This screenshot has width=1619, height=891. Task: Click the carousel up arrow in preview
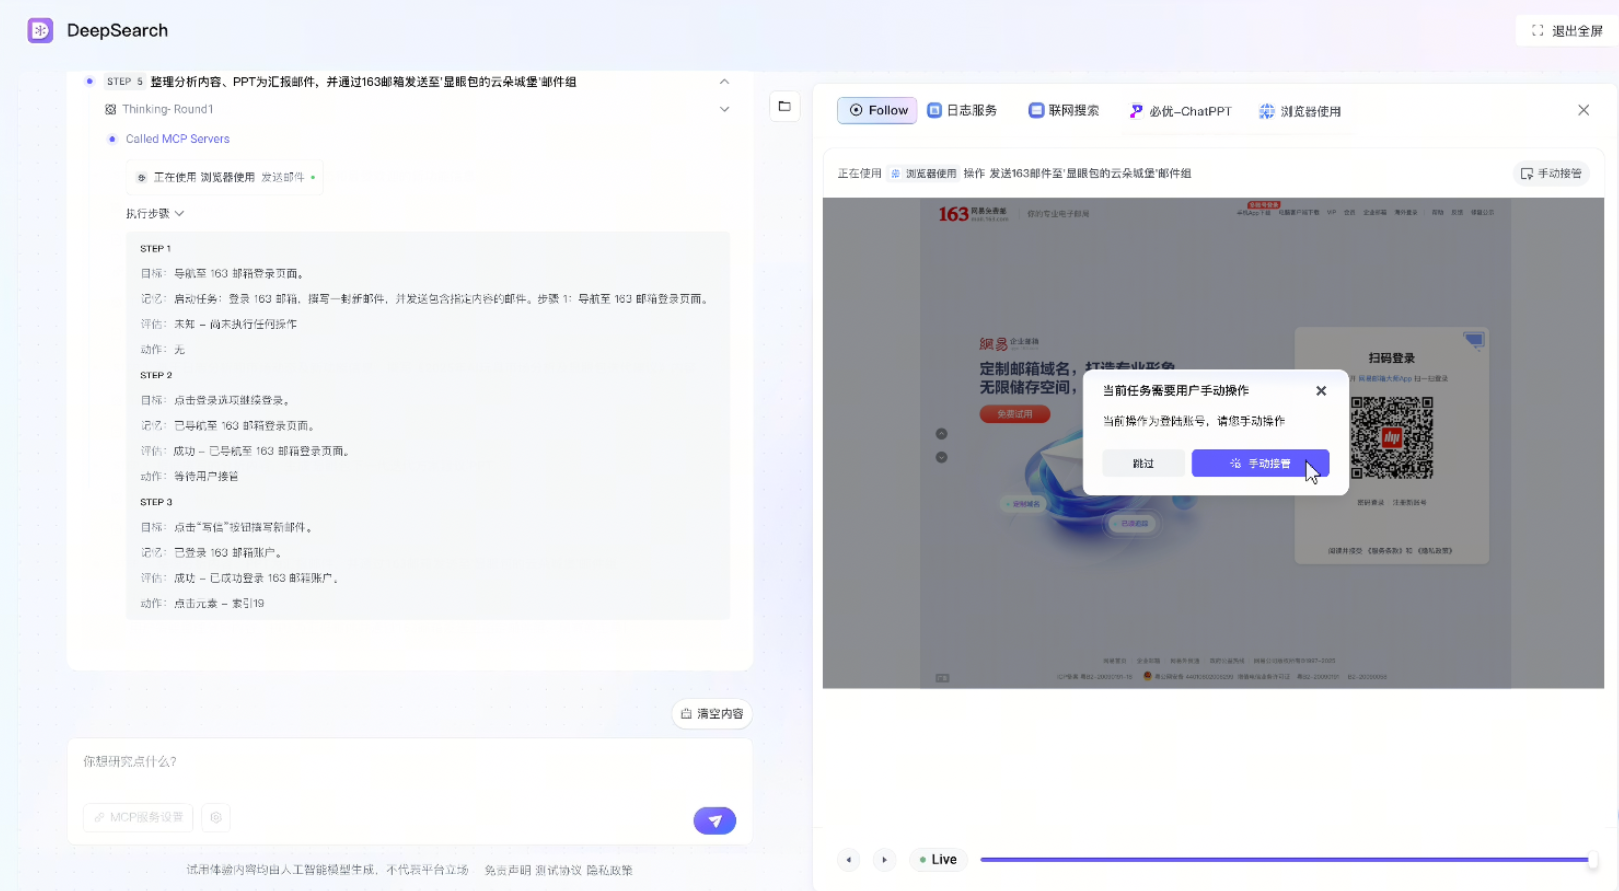point(941,434)
